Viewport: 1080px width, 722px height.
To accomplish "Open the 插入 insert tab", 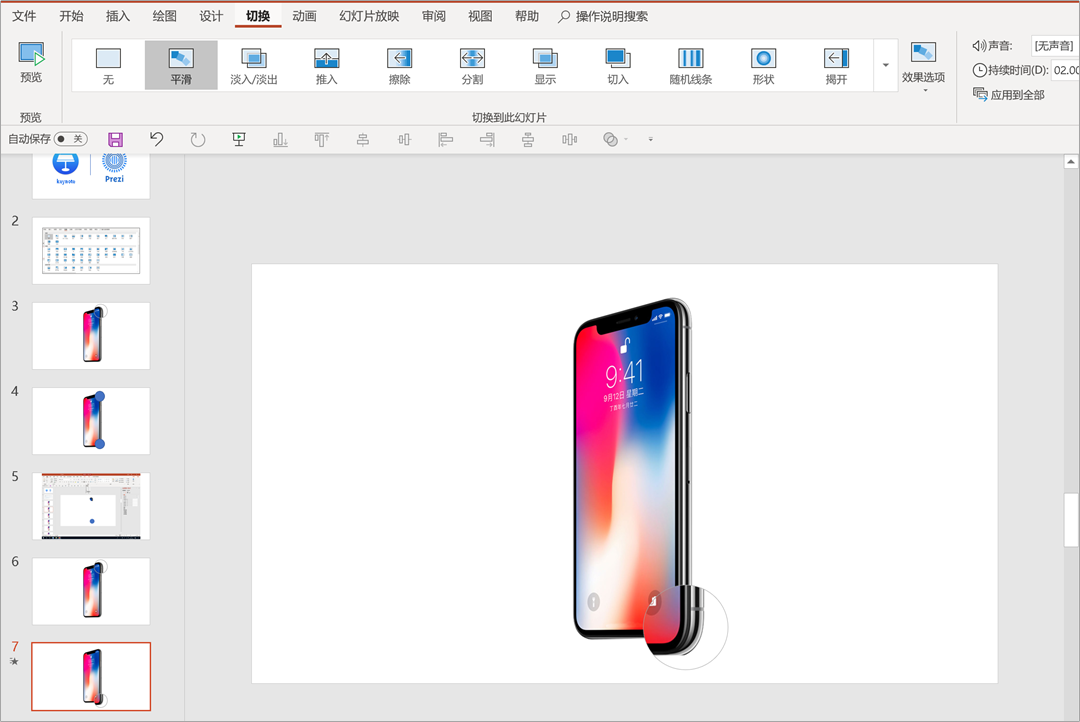I will coord(118,16).
